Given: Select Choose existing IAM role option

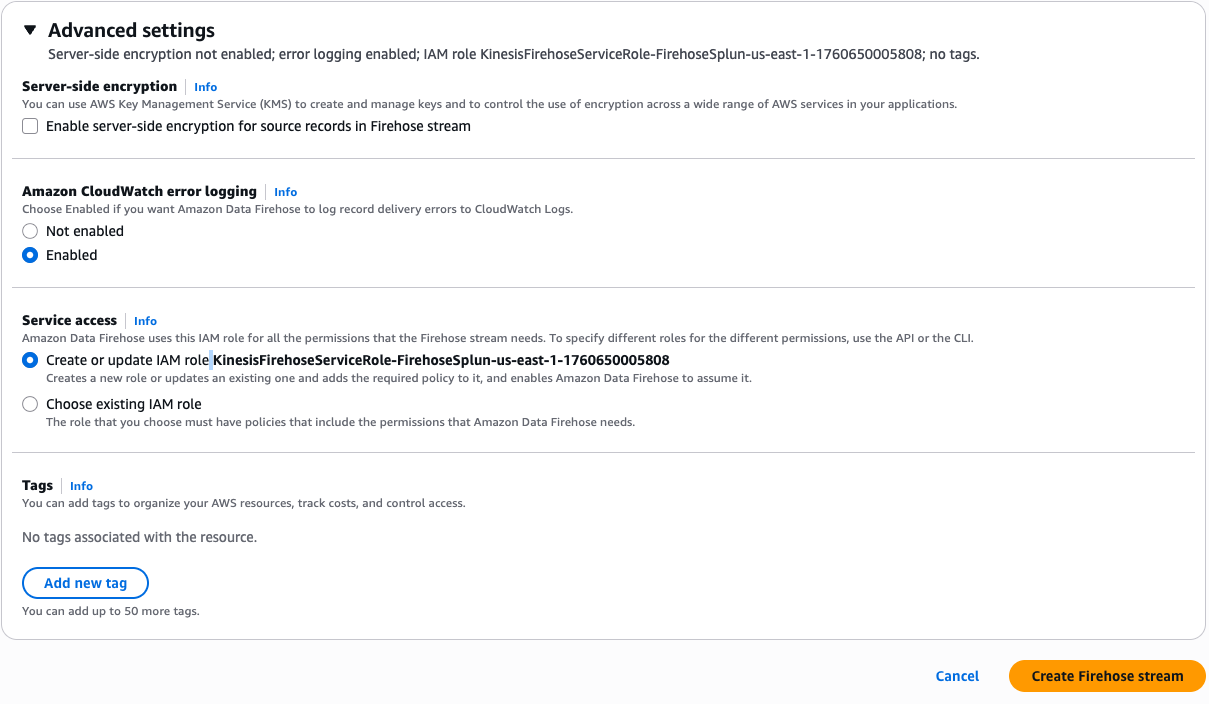Looking at the screenshot, I should tap(30, 404).
